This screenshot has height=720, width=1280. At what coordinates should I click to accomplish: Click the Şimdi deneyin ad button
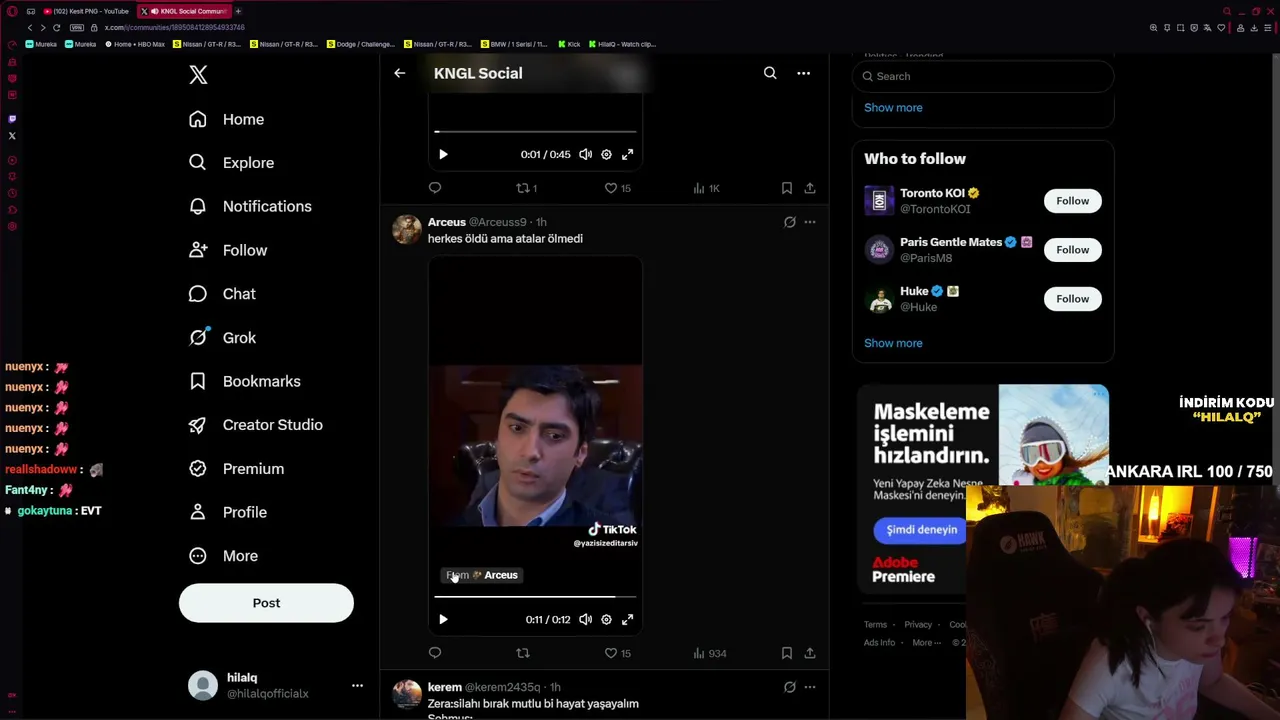tap(921, 530)
